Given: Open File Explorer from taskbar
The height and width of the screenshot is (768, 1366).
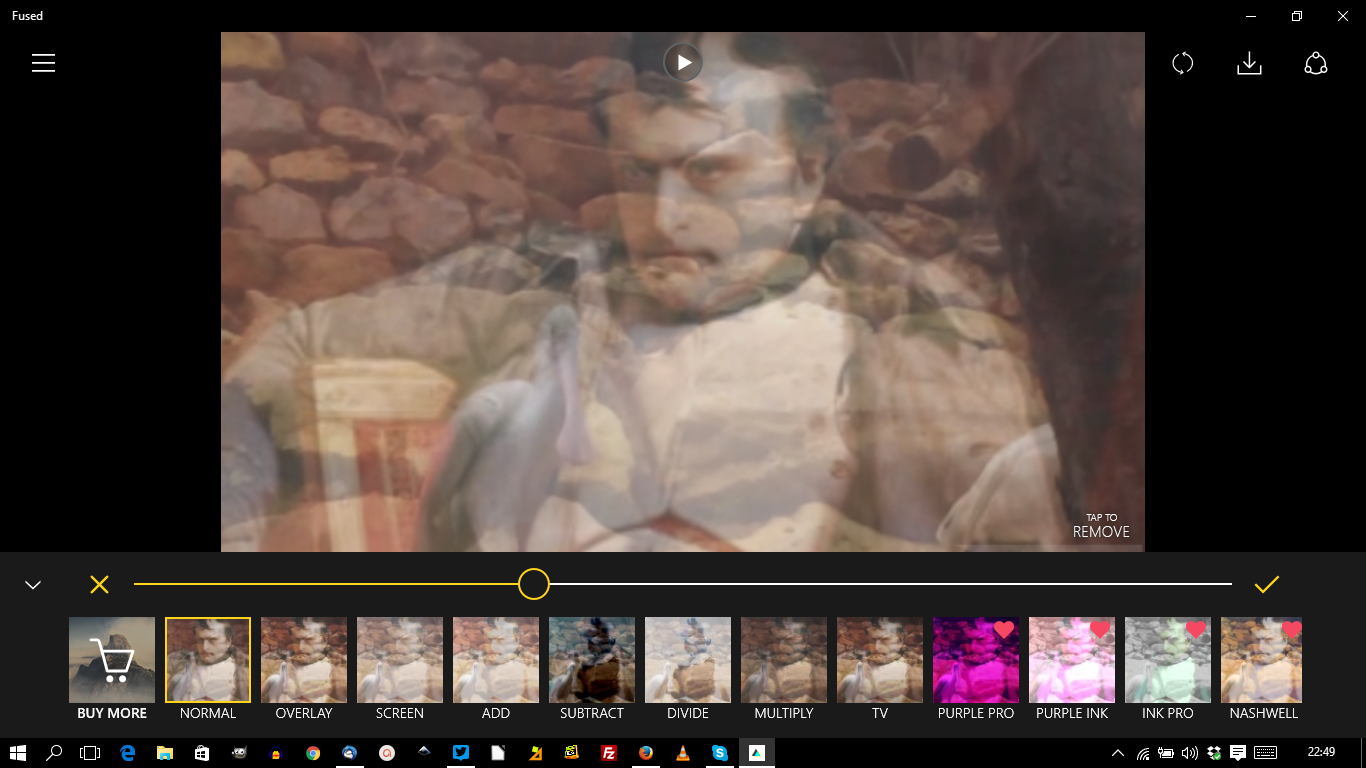Looking at the screenshot, I should pyautogui.click(x=165, y=752).
